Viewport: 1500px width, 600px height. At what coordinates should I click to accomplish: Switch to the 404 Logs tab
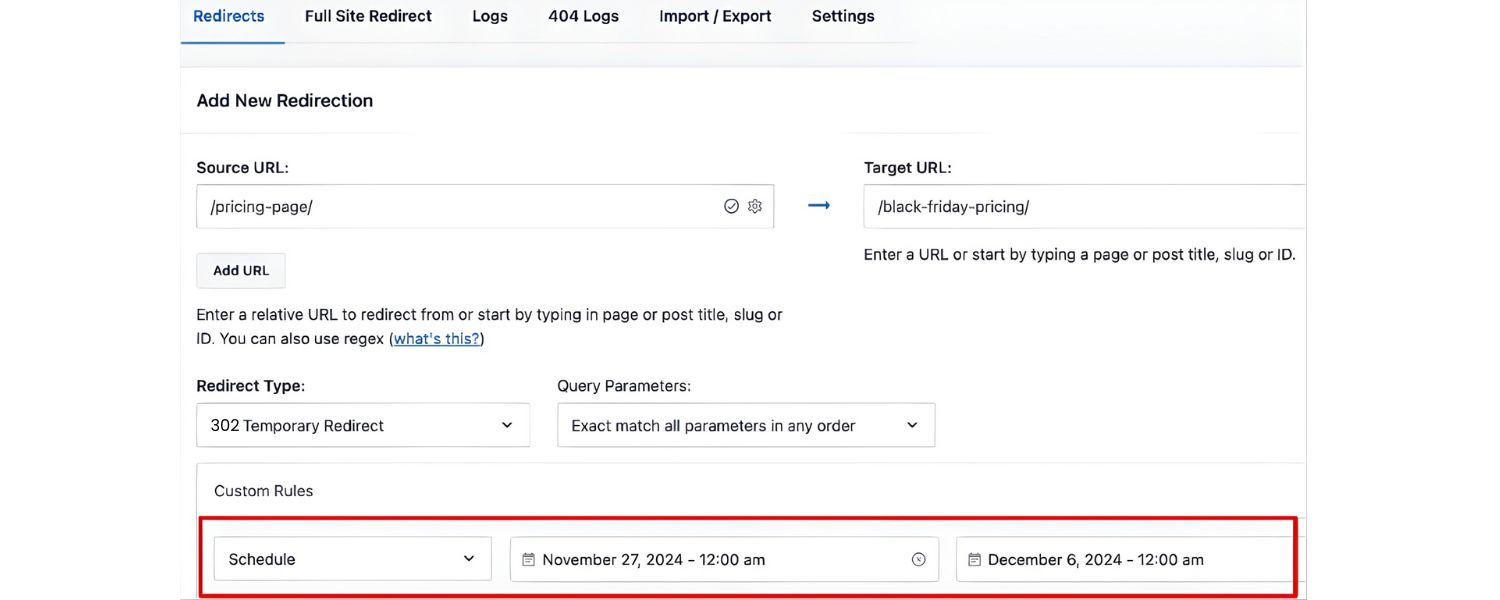click(583, 16)
